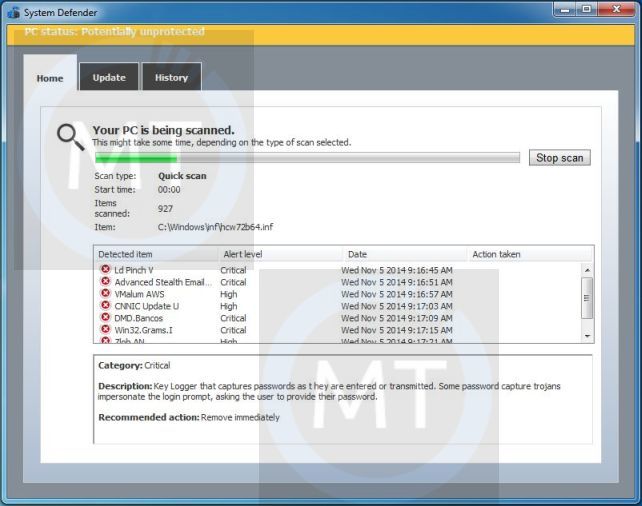Click the High alert level for VMalum AWS
Image resolution: width=642 pixels, height=506 pixels.
point(228,294)
